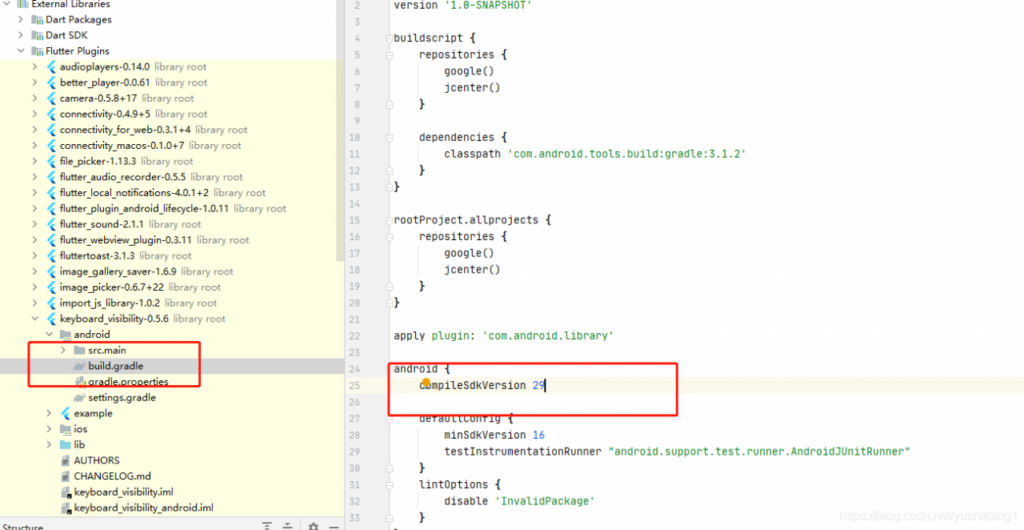Image resolution: width=1024 pixels, height=530 pixels.
Task: Expand the example folder
Action: pyautogui.click(x=50, y=413)
